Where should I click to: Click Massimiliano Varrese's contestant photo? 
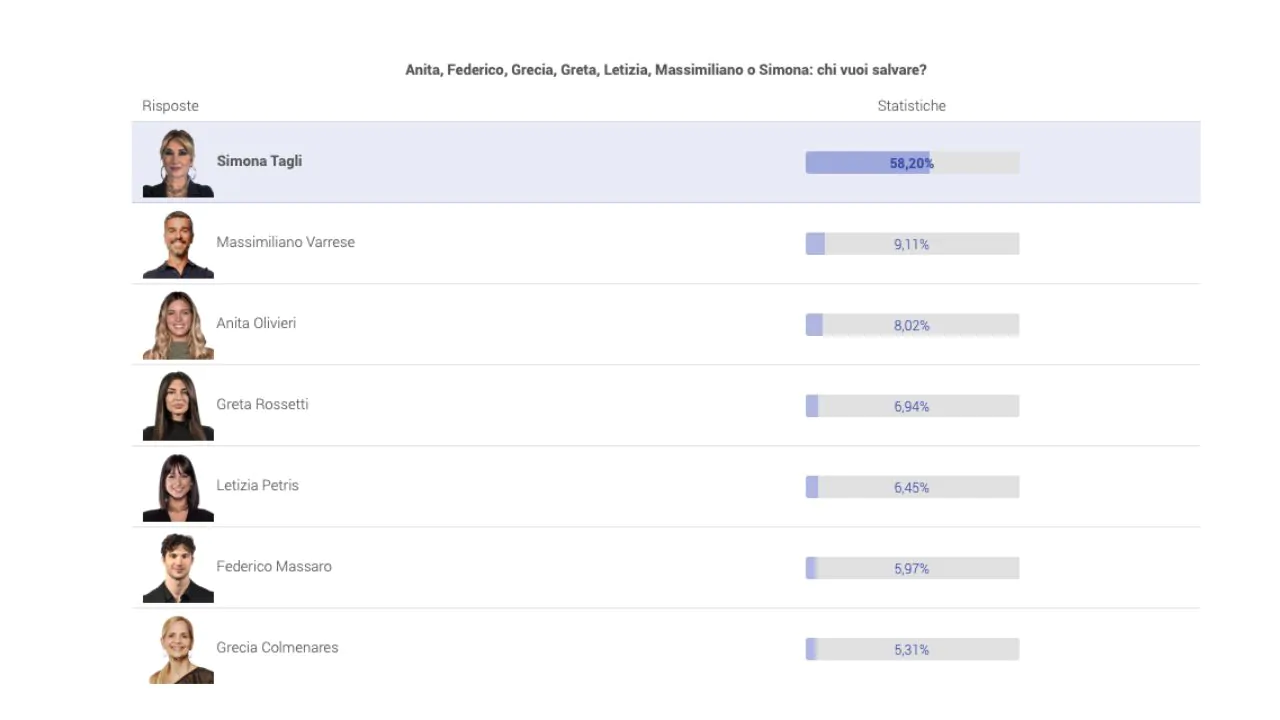click(178, 244)
